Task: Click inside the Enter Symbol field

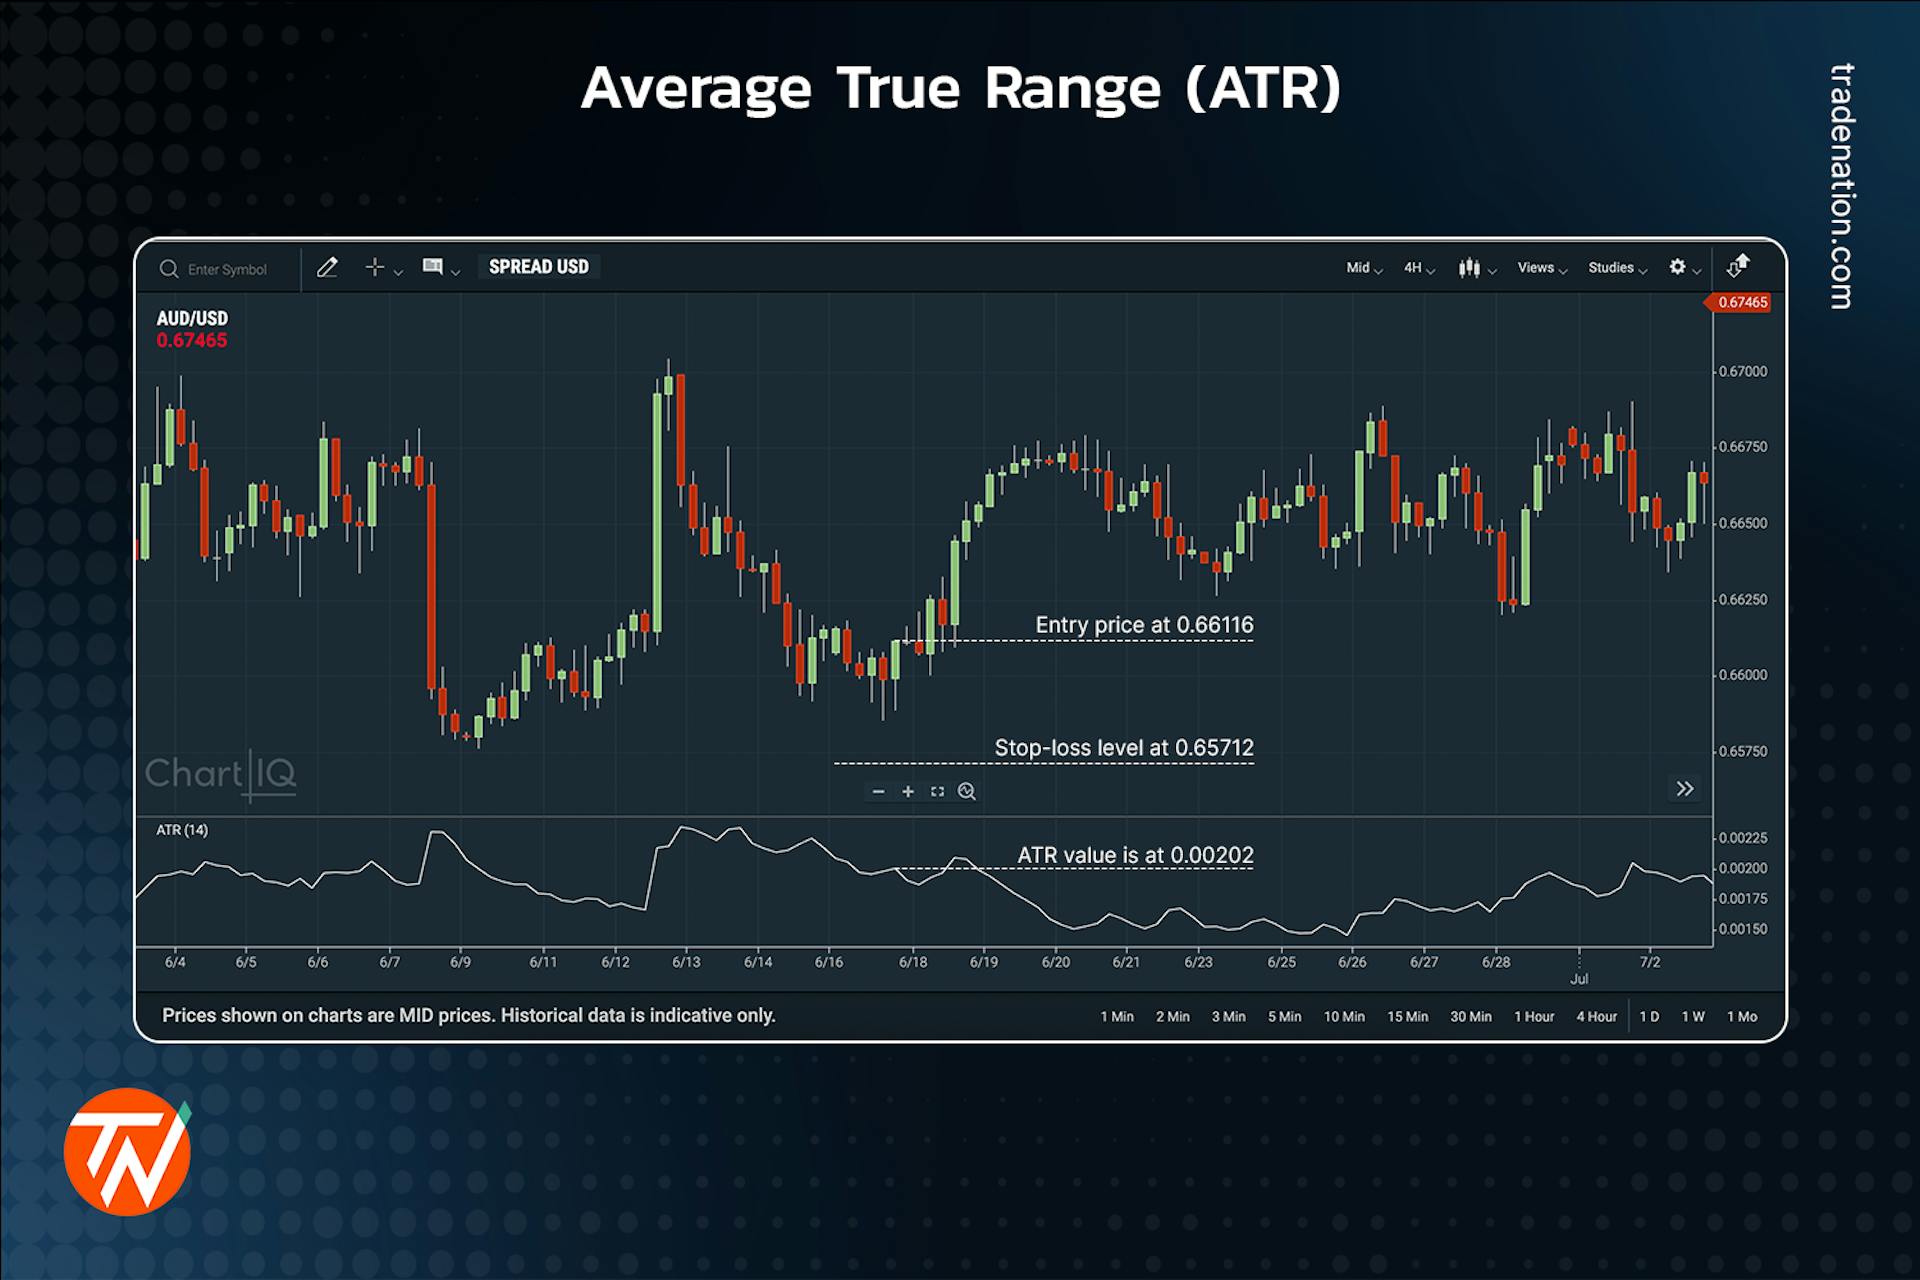Action: [x=228, y=269]
